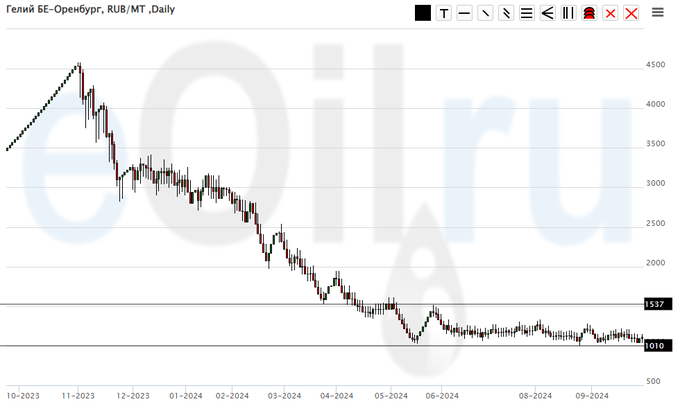This screenshot has height=404, width=680.
Task: Click the 11-2023 date axis label
Action: pos(78,394)
